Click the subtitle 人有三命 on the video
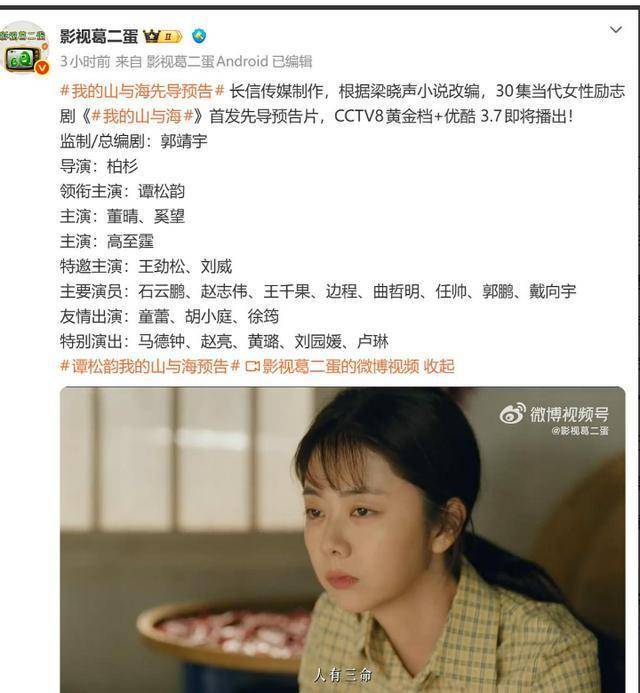Image resolution: width=640 pixels, height=693 pixels. tap(343, 675)
